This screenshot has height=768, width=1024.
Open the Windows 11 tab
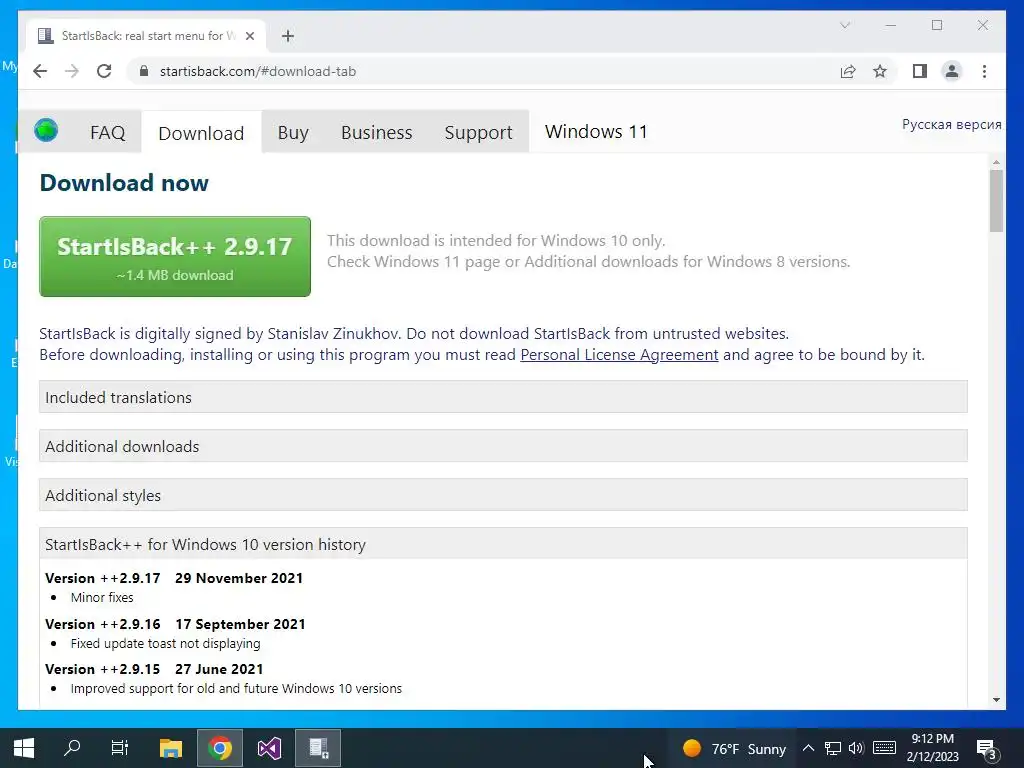596,131
